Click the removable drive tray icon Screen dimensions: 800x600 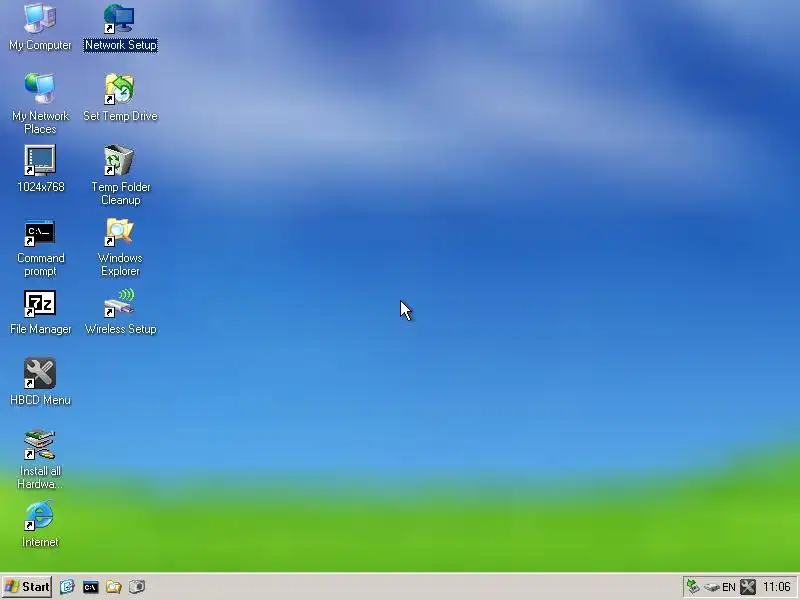712,587
